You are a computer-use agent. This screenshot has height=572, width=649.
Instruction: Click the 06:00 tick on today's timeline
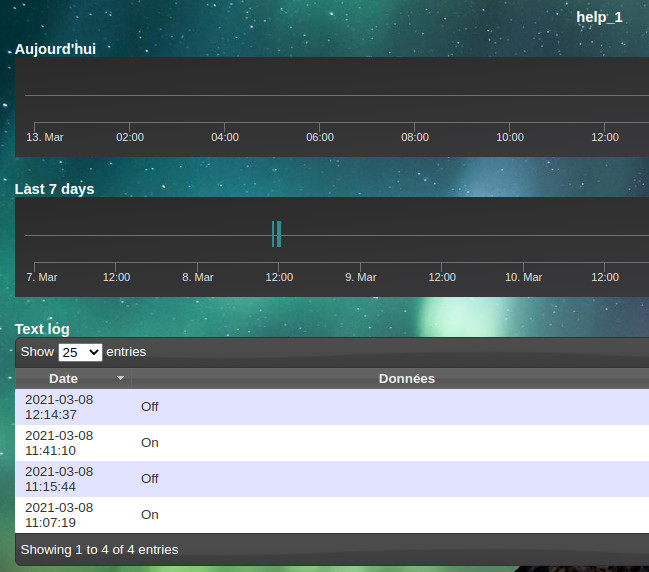(x=320, y=137)
